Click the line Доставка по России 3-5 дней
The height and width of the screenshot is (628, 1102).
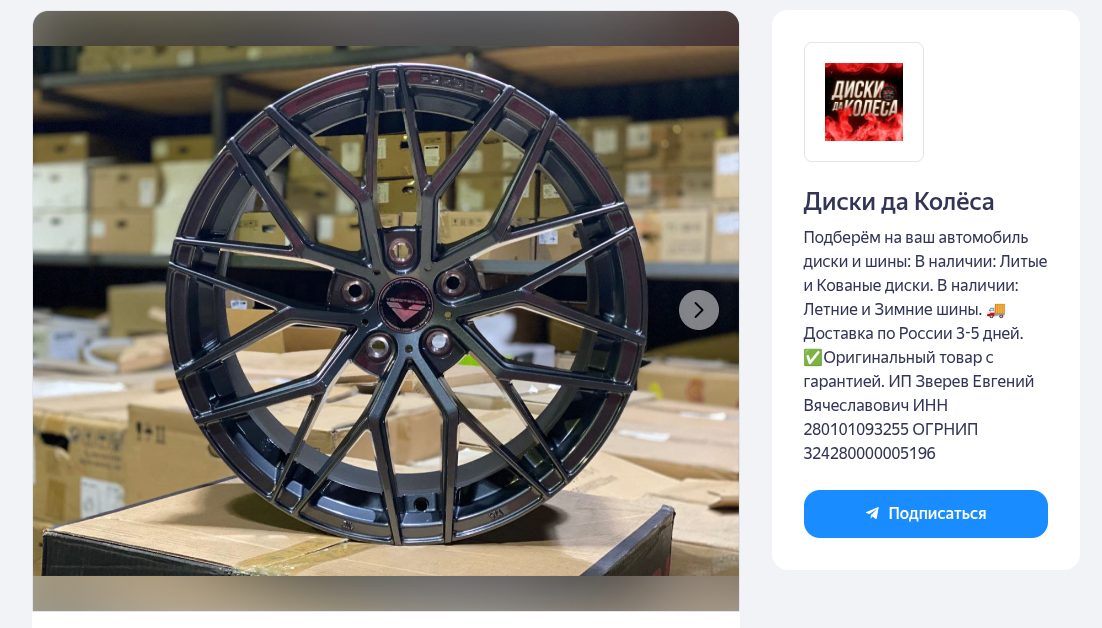coord(913,334)
